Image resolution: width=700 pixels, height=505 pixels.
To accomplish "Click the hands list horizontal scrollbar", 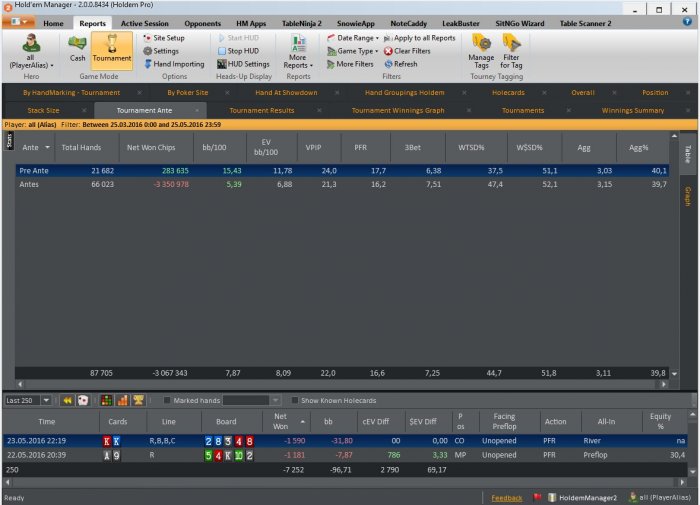I will click(345, 482).
